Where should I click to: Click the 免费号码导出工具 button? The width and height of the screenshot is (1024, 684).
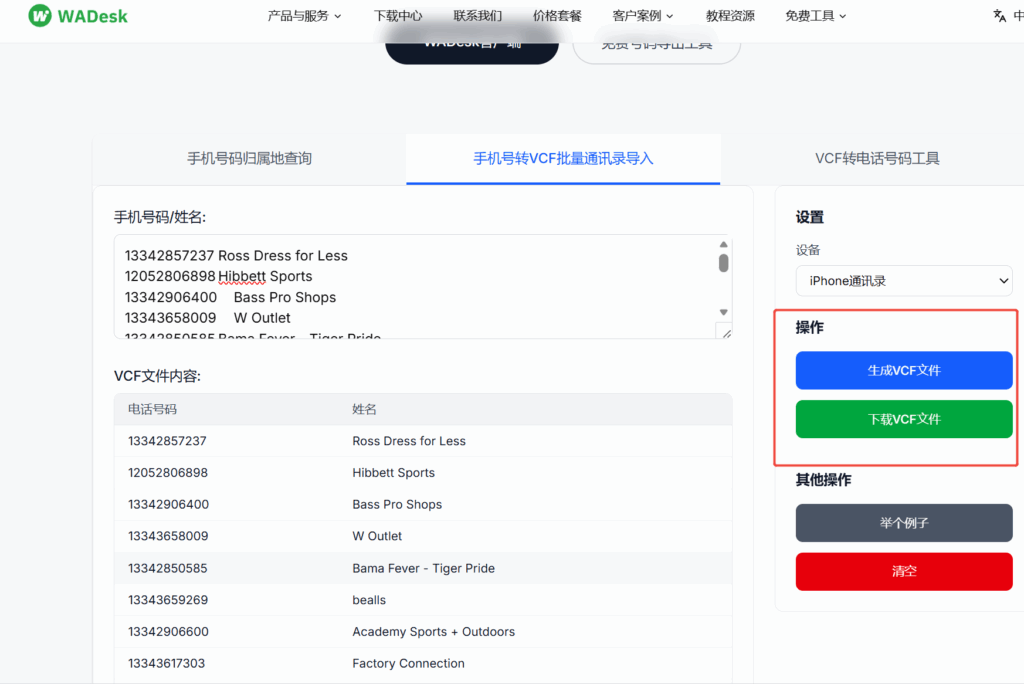click(656, 46)
